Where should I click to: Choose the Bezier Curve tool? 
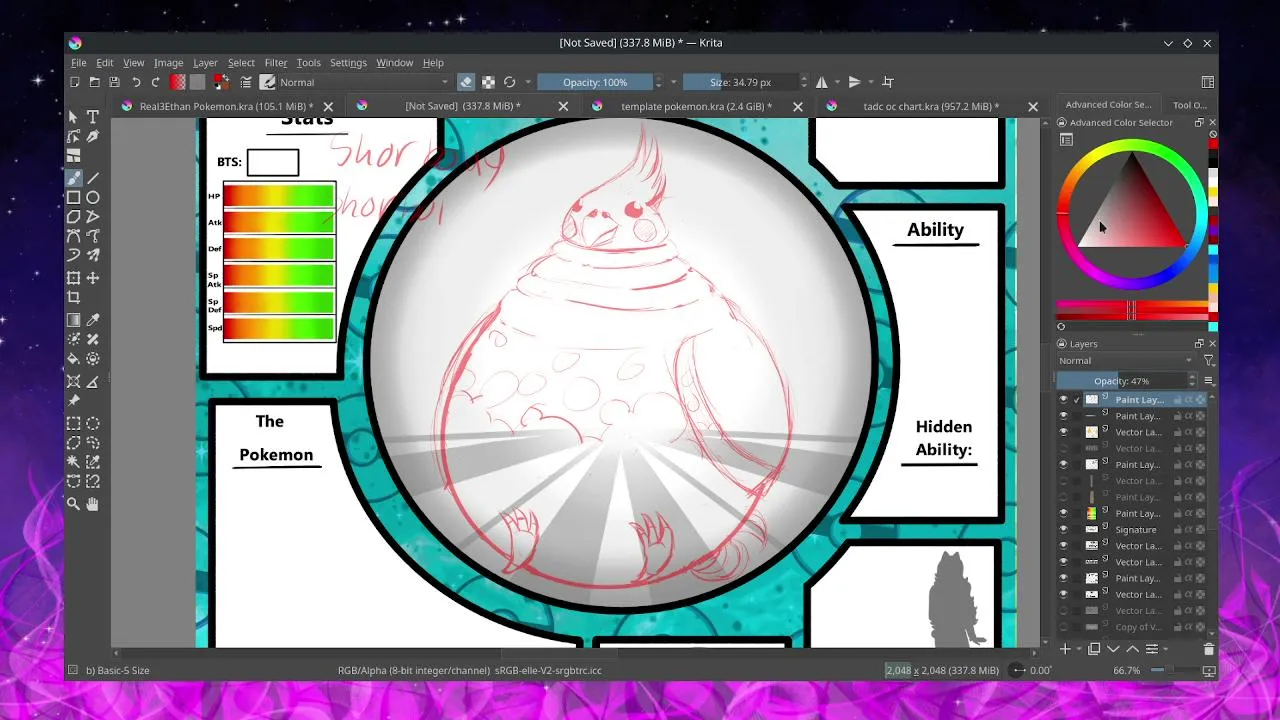click(74, 237)
